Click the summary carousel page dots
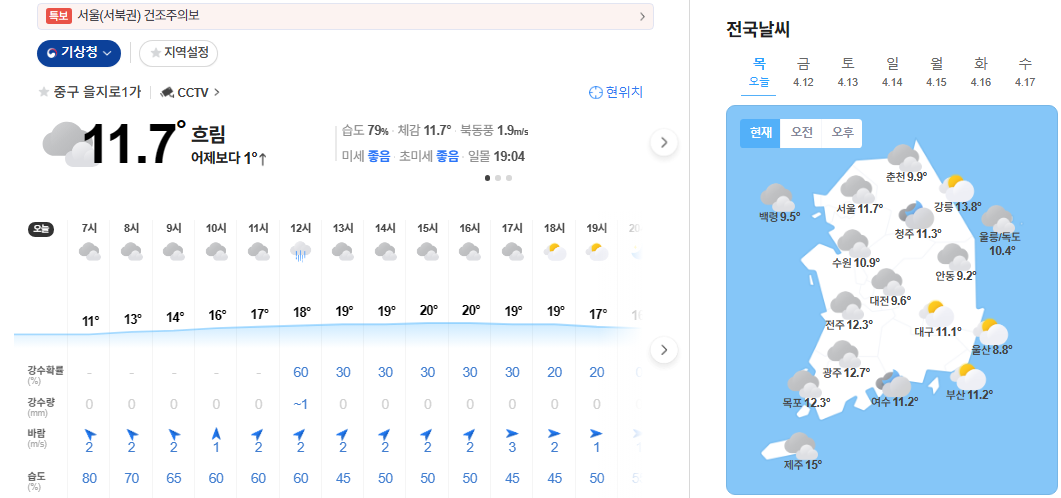The width and height of the screenshot is (1061, 498). [498, 178]
